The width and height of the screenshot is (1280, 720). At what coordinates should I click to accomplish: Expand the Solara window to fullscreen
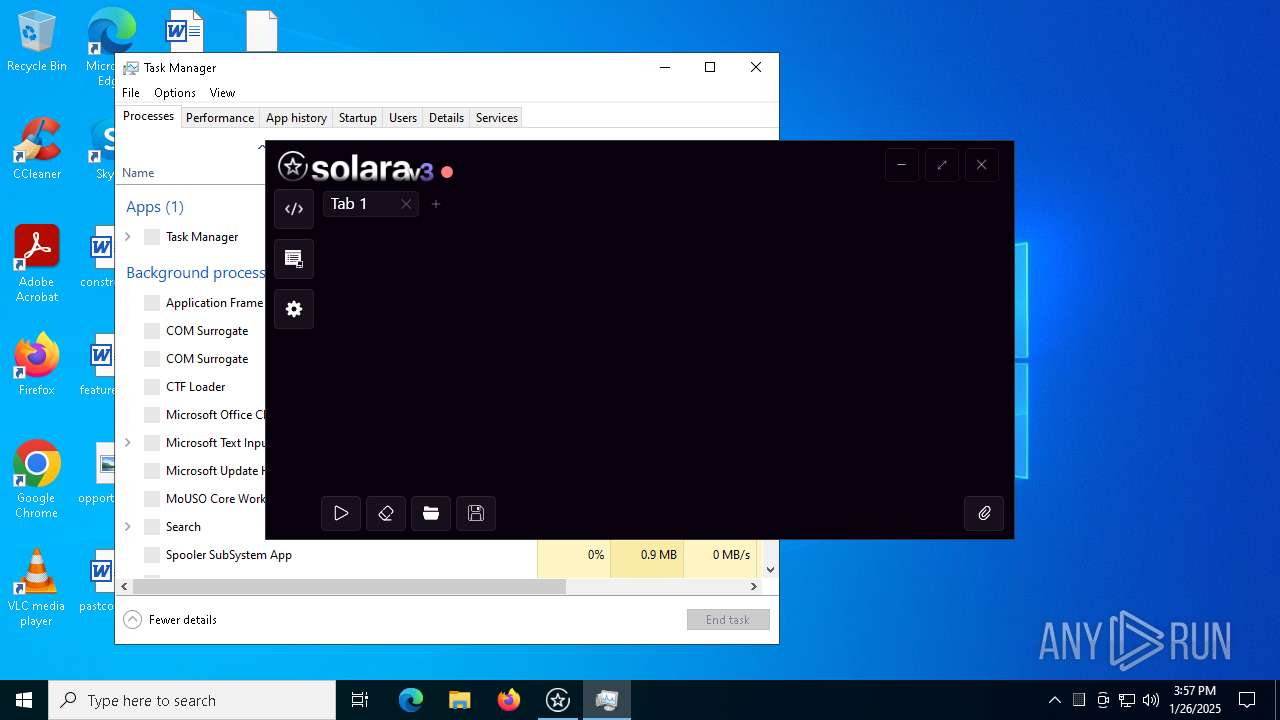pyautogui.click(x=941, y=165)
